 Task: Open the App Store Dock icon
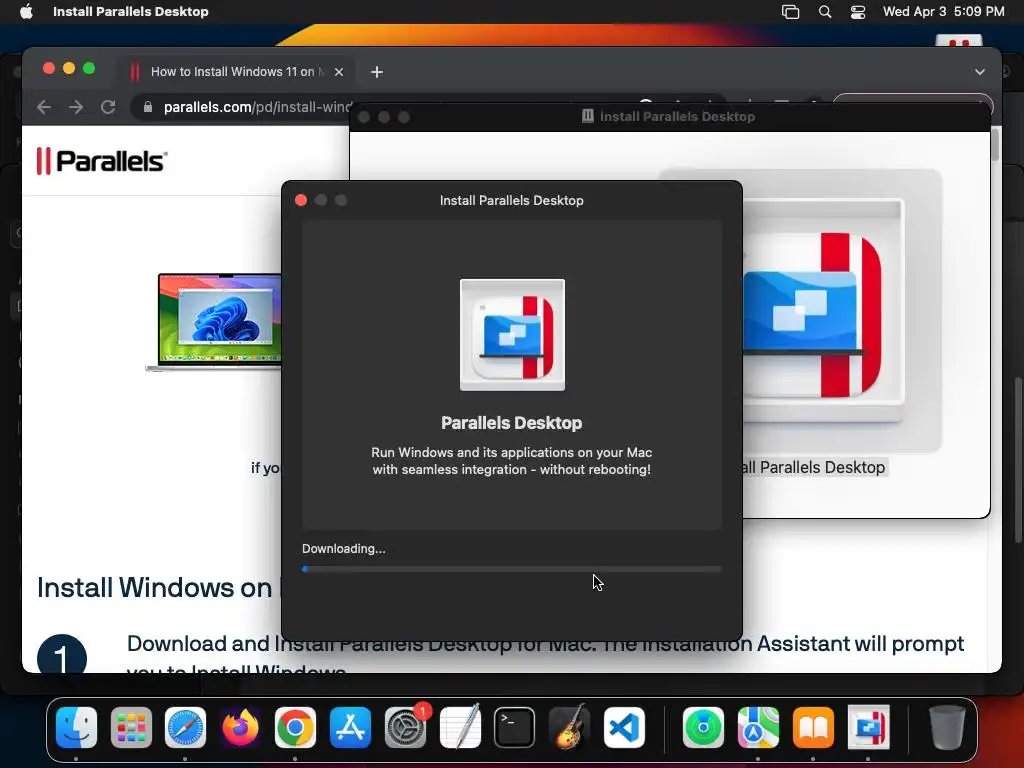point(350,727)
